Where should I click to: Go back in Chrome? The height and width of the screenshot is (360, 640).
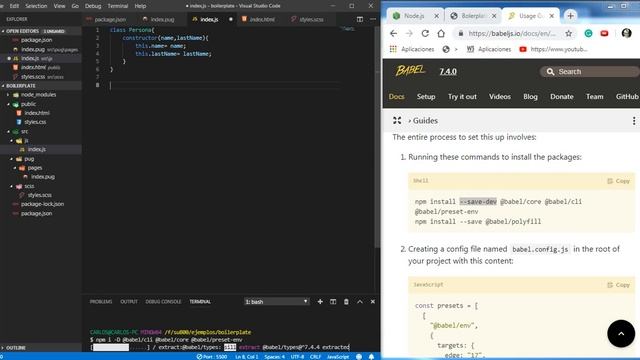393,33
